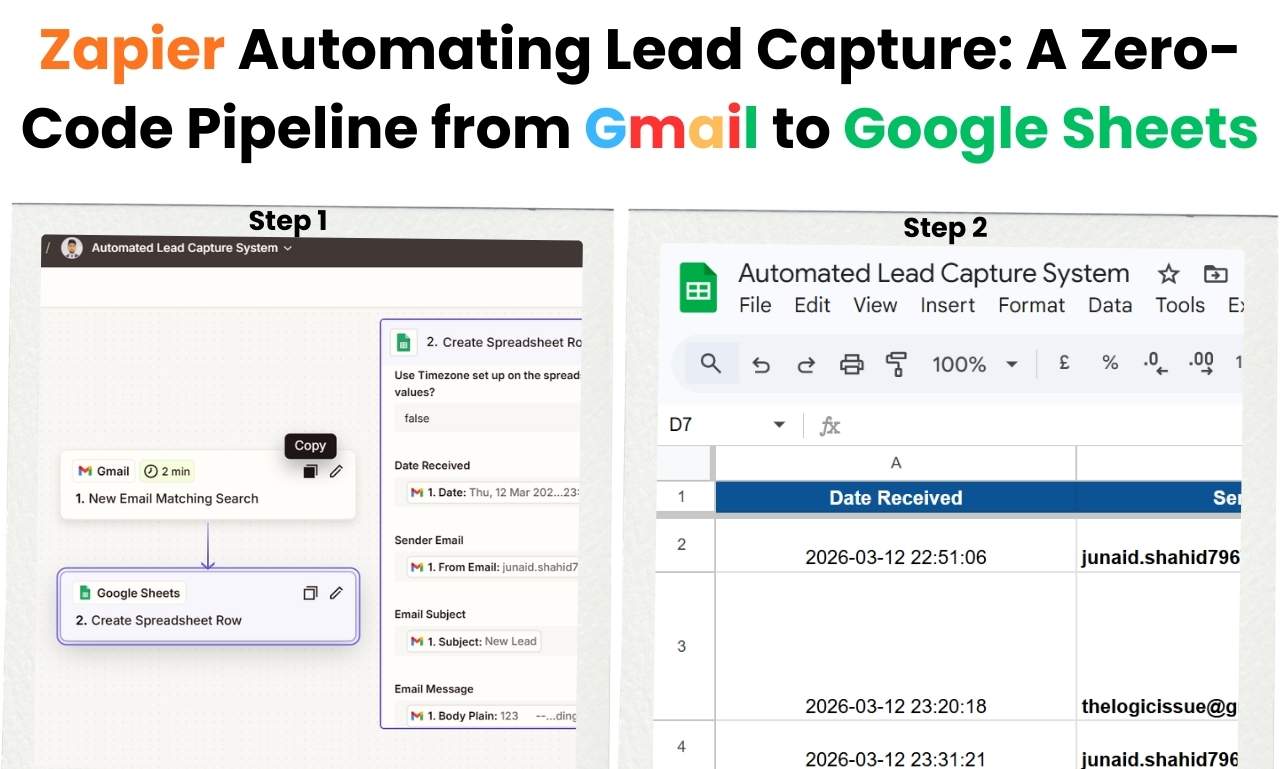The width and height of the screenshot is (1280, 769).
Task: Open the Format menu
Action: pyautogui.click(x=1031, y=305)
